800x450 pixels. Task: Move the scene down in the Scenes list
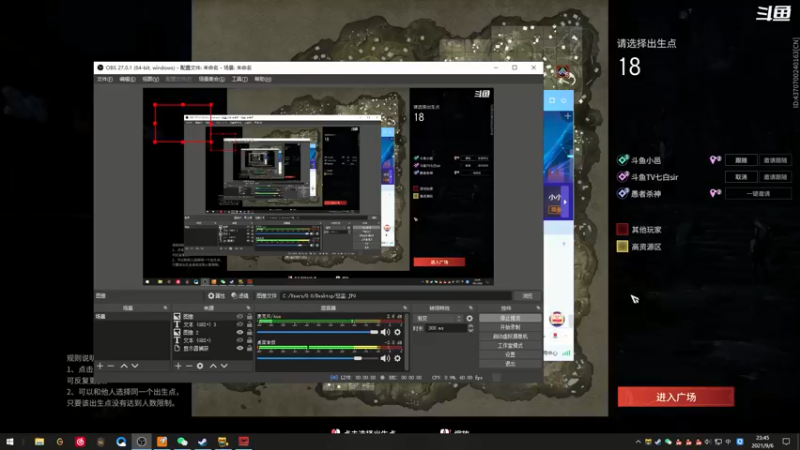coord(135,366)
